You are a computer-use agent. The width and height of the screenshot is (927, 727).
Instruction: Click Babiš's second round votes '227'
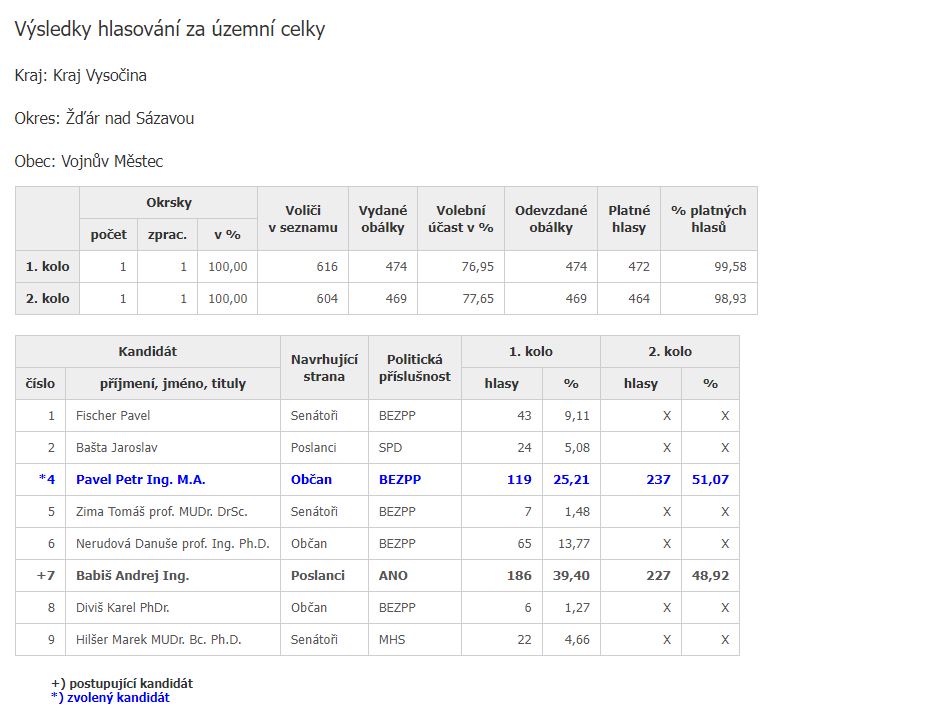tap(658, 575)
